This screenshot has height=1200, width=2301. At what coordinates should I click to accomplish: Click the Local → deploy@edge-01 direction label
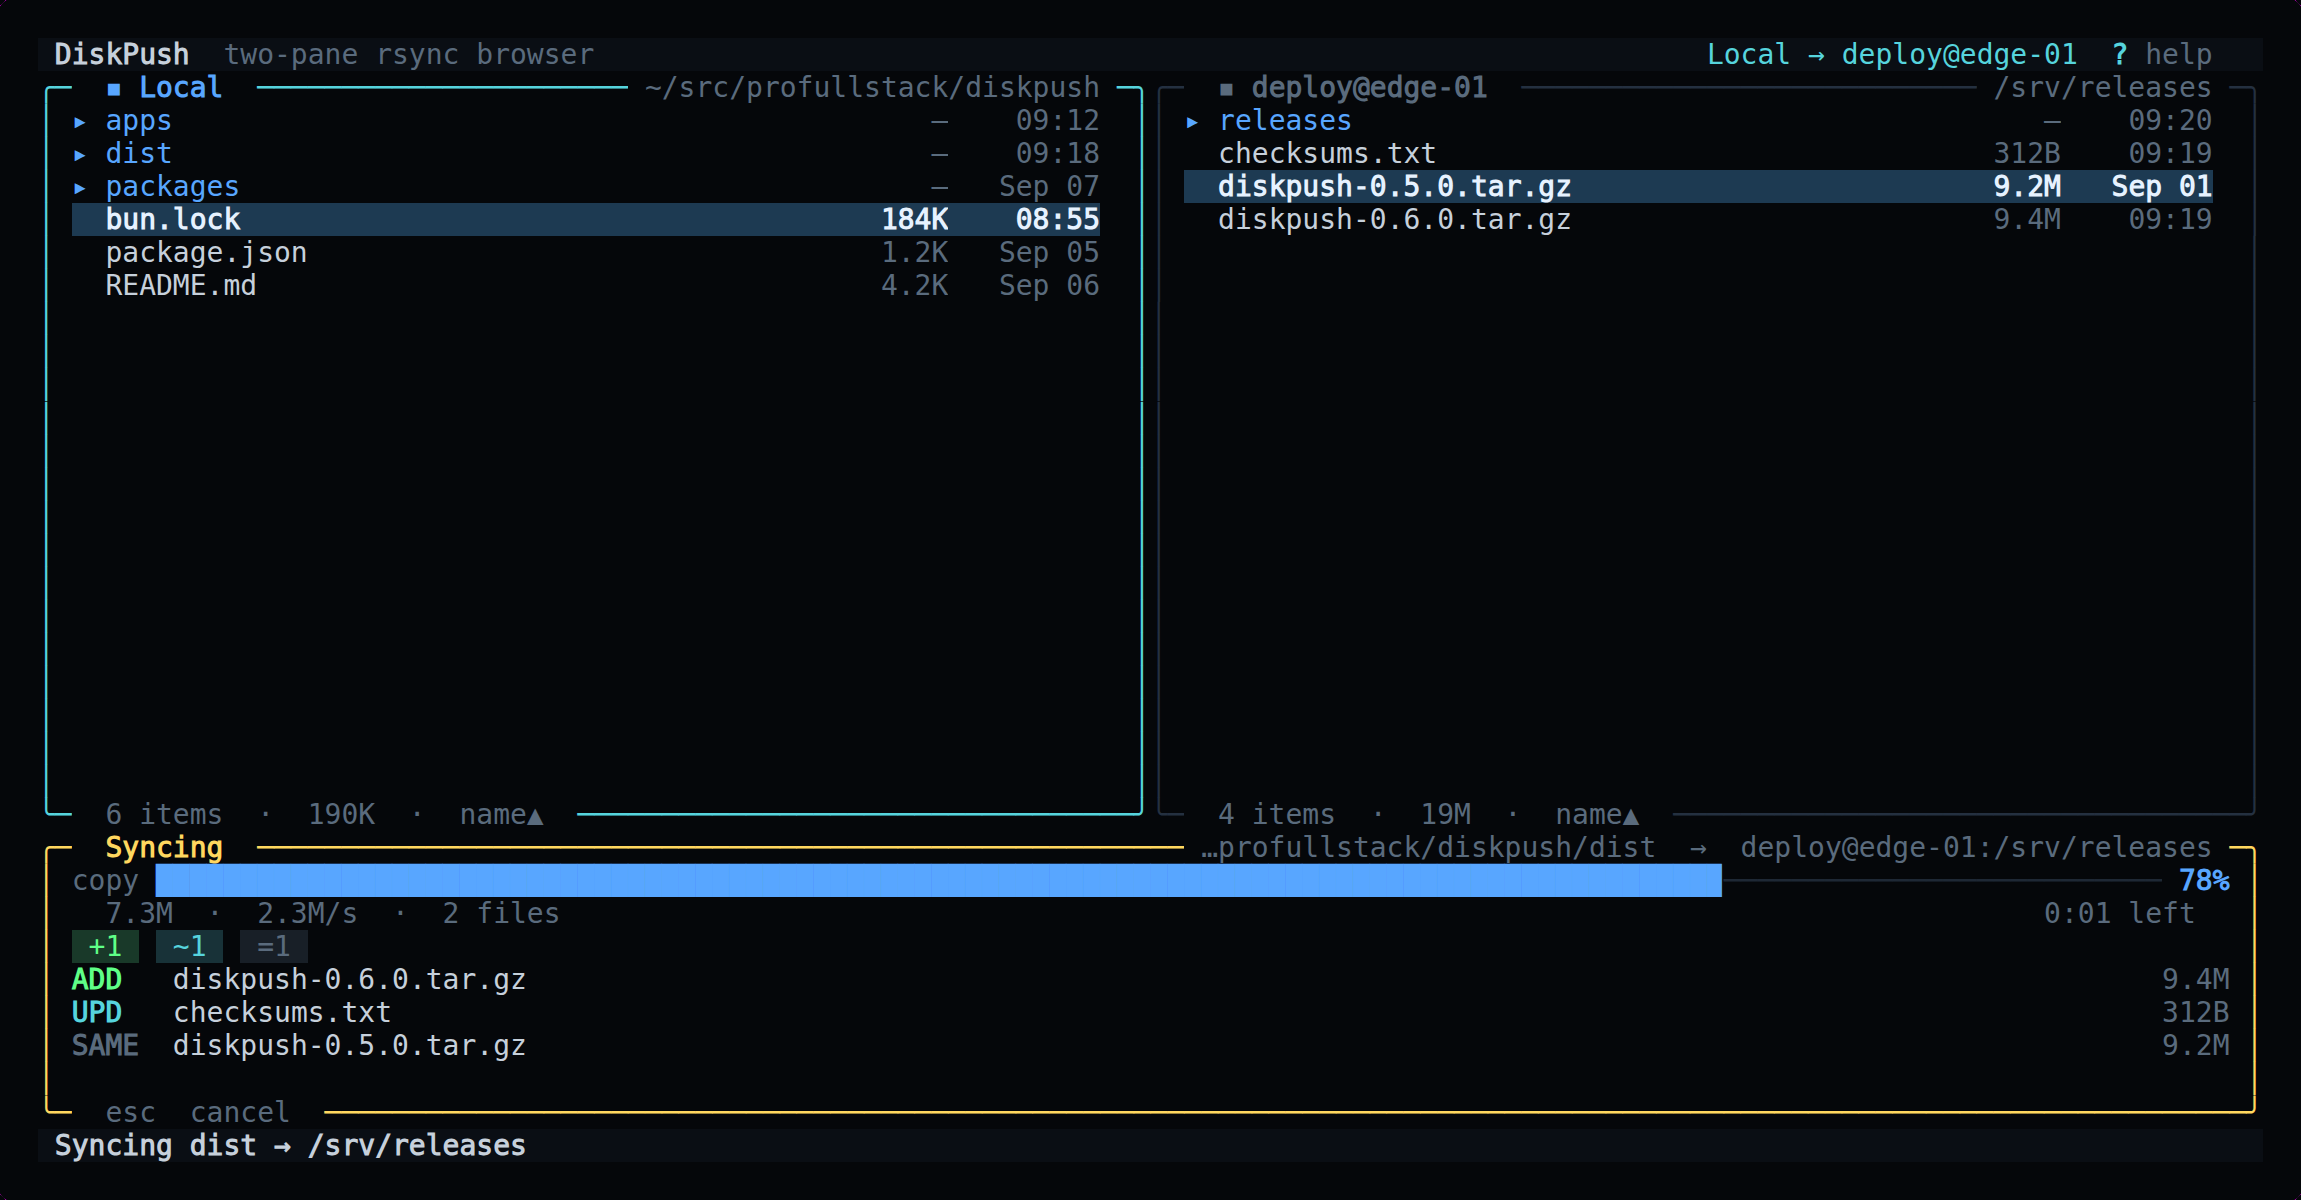1891,55
